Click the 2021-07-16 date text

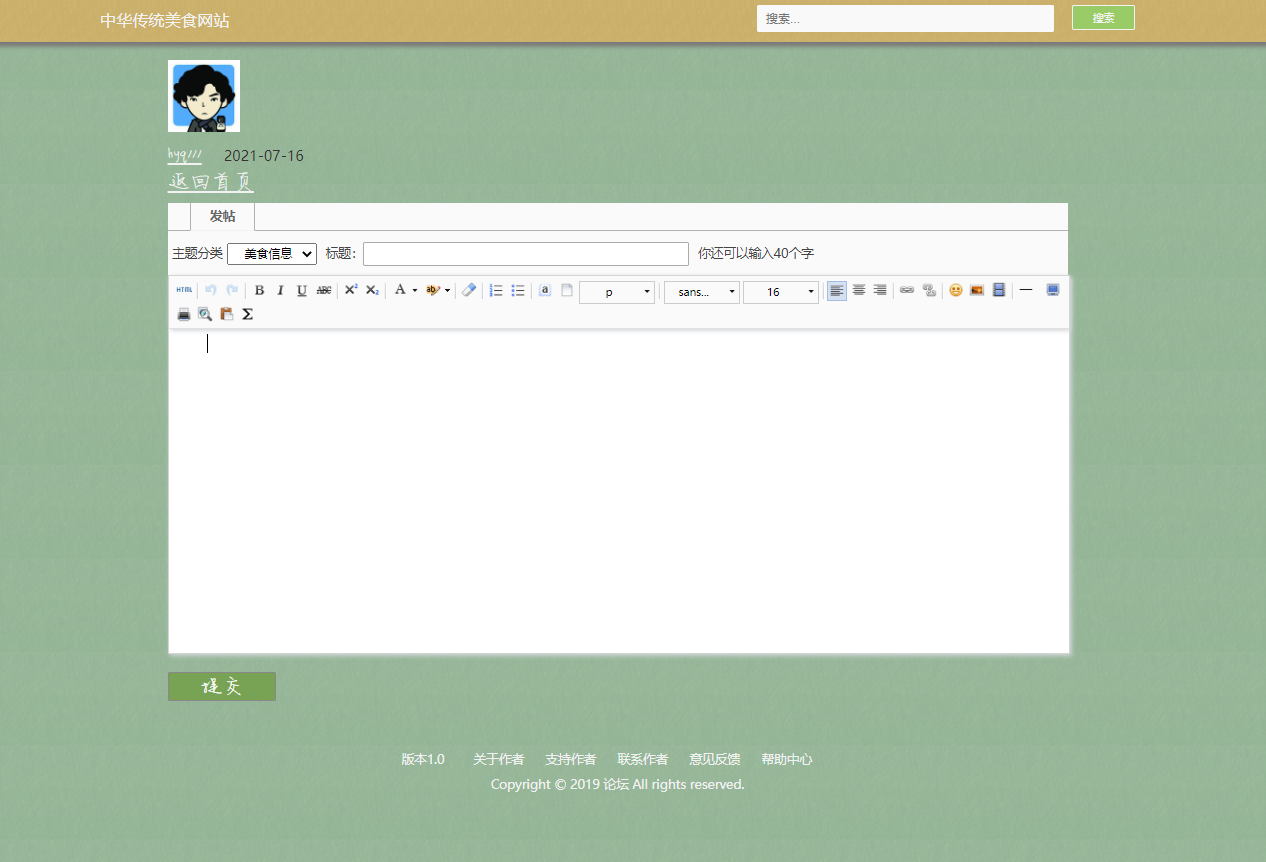264,156
